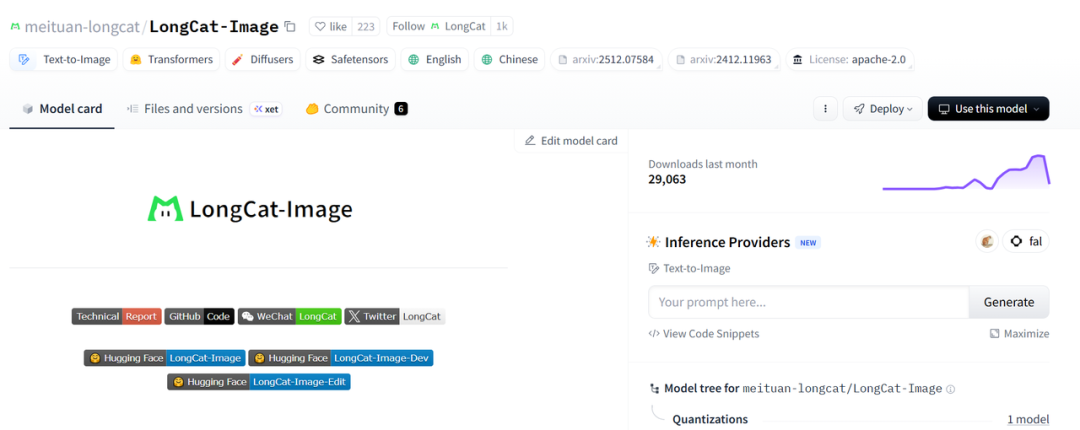Expand the Deploy dropdown
This screenshot has width=1080, height=430.
(x=882, y=109)
